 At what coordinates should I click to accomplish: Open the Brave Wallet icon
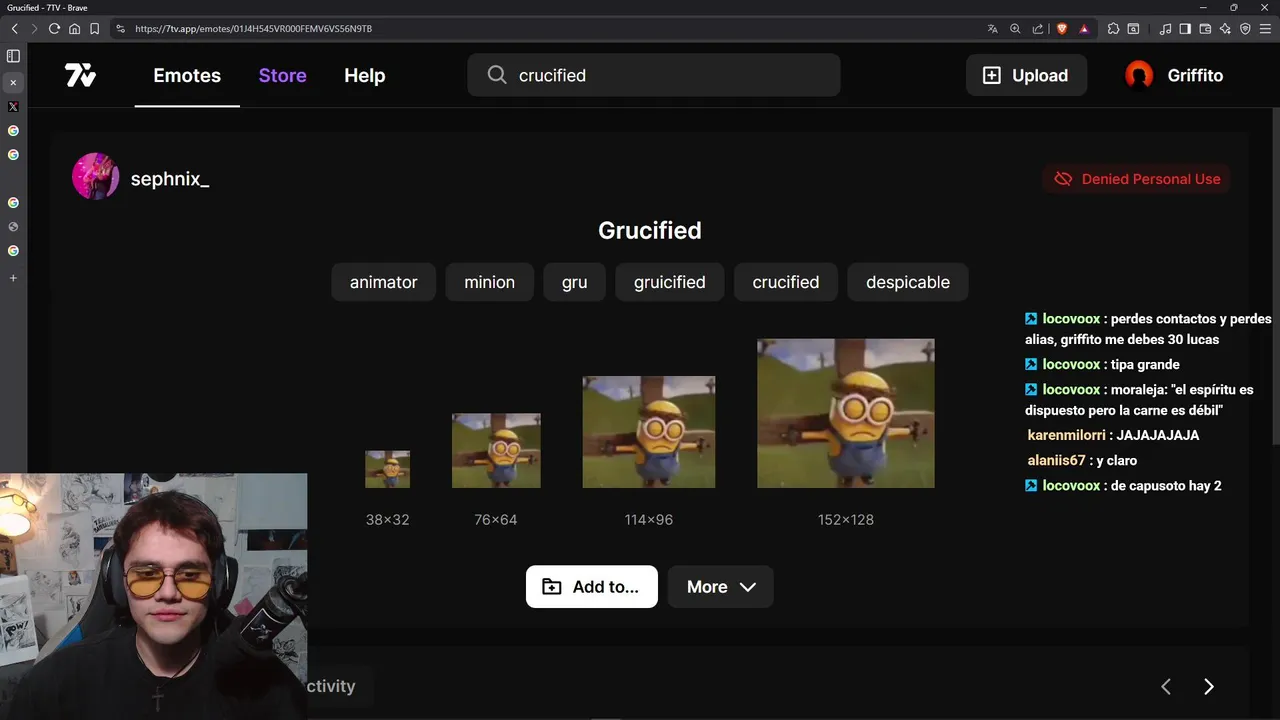(1205, 29)
